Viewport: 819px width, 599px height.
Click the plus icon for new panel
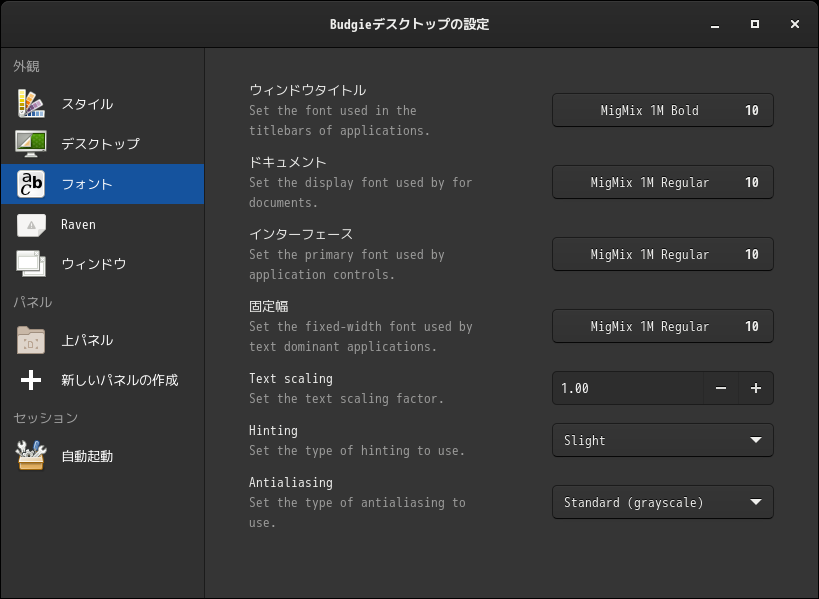[31, 380]
